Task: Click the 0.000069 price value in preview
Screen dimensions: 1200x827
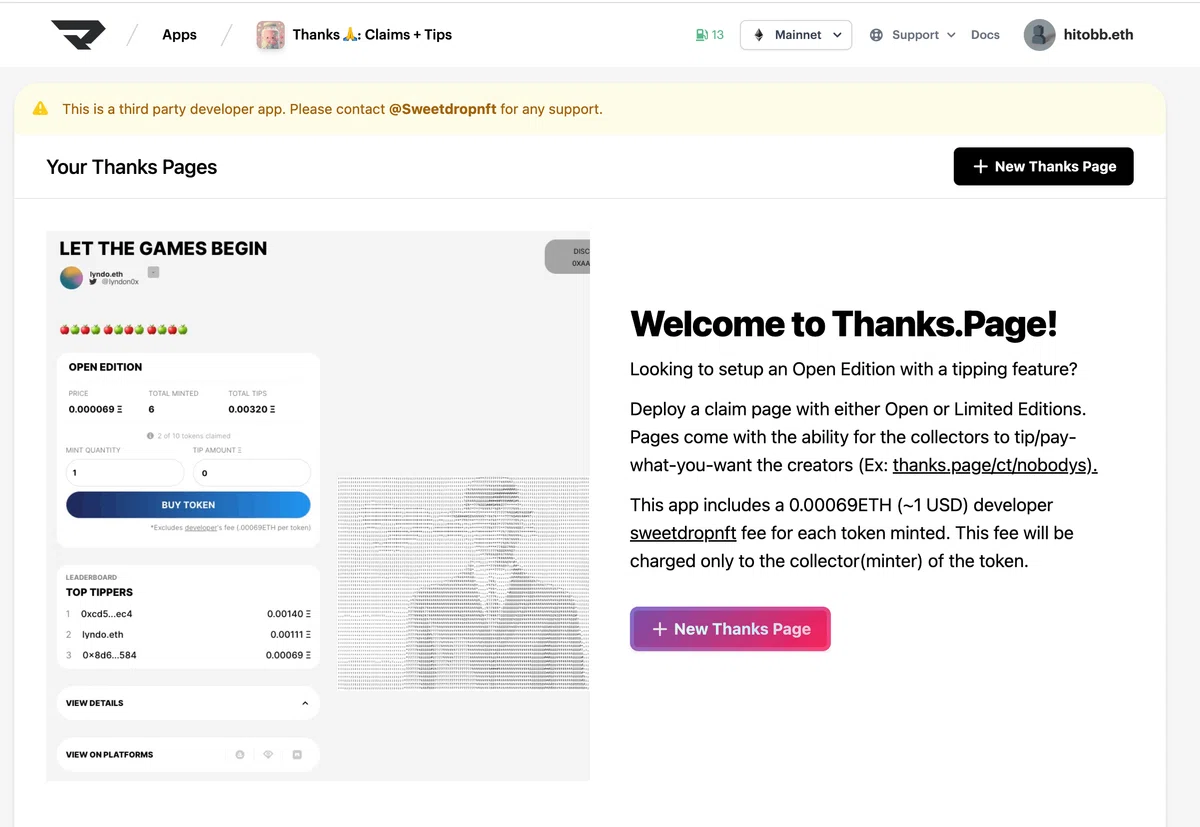Action: [x=95, y=409]
